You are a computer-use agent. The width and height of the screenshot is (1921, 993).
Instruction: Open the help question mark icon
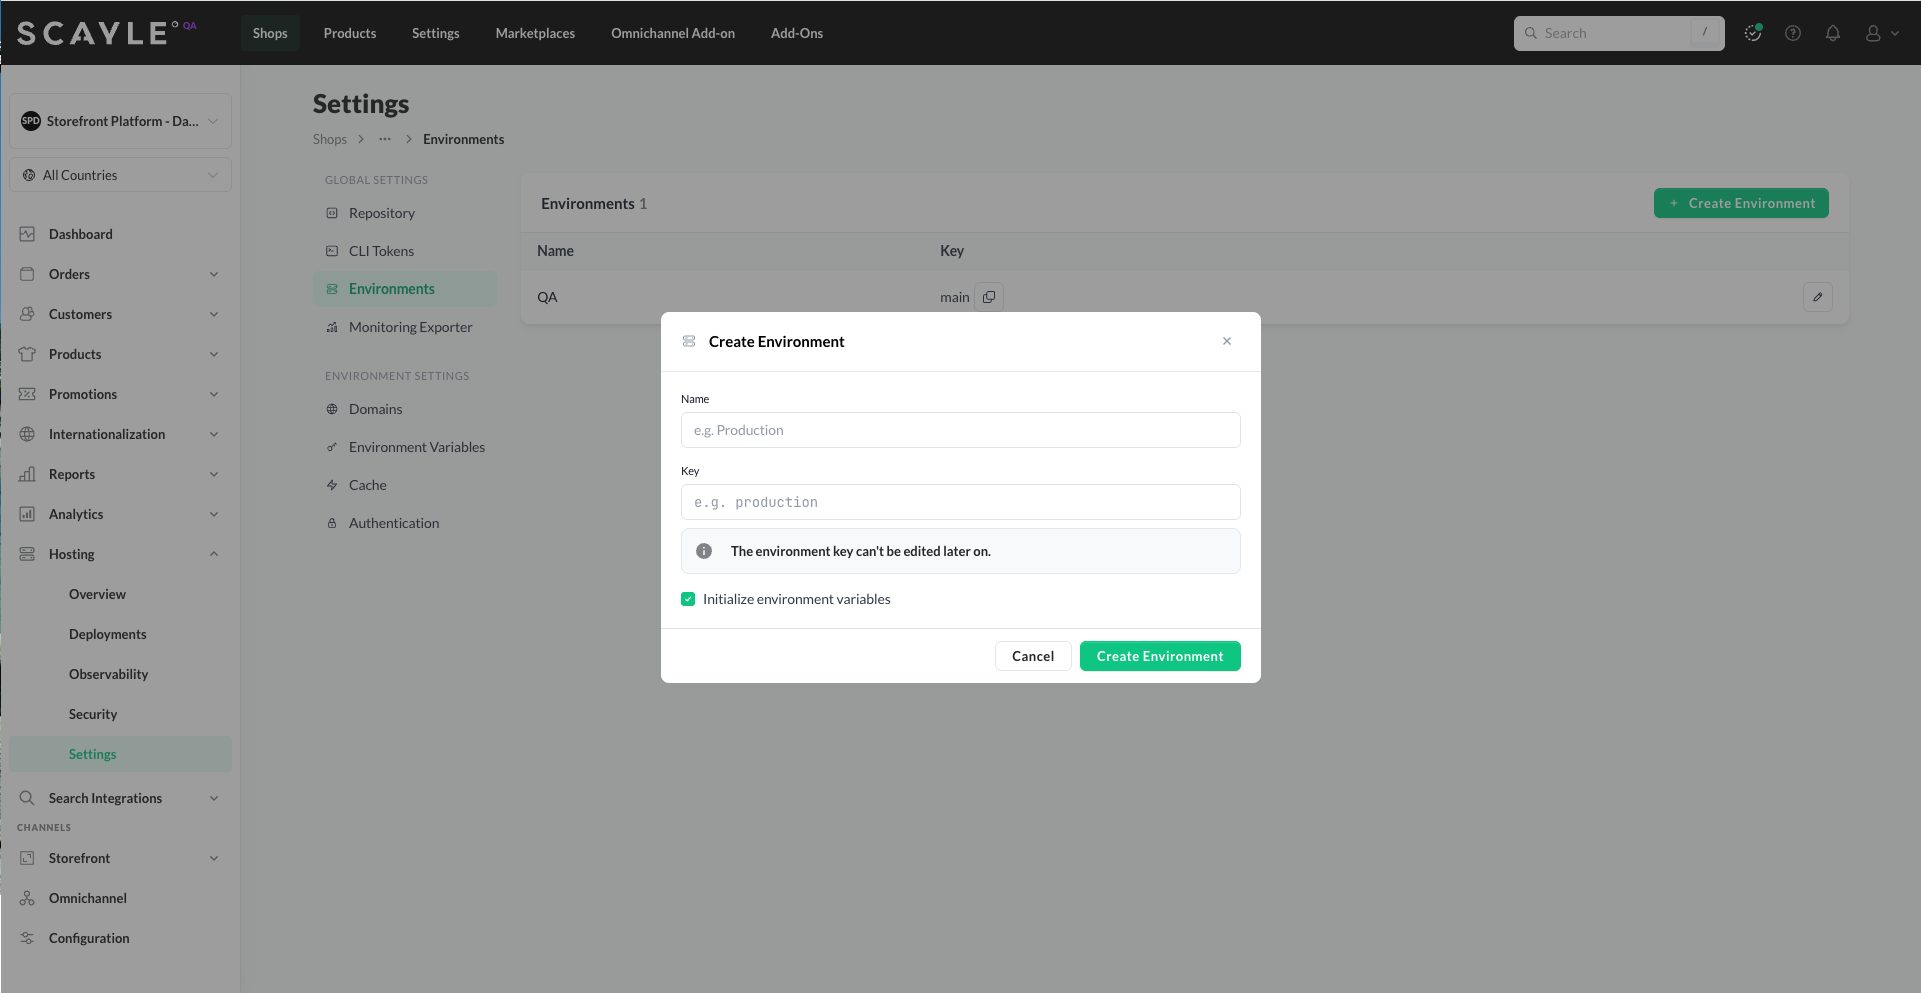click(x=1793, y=33)
